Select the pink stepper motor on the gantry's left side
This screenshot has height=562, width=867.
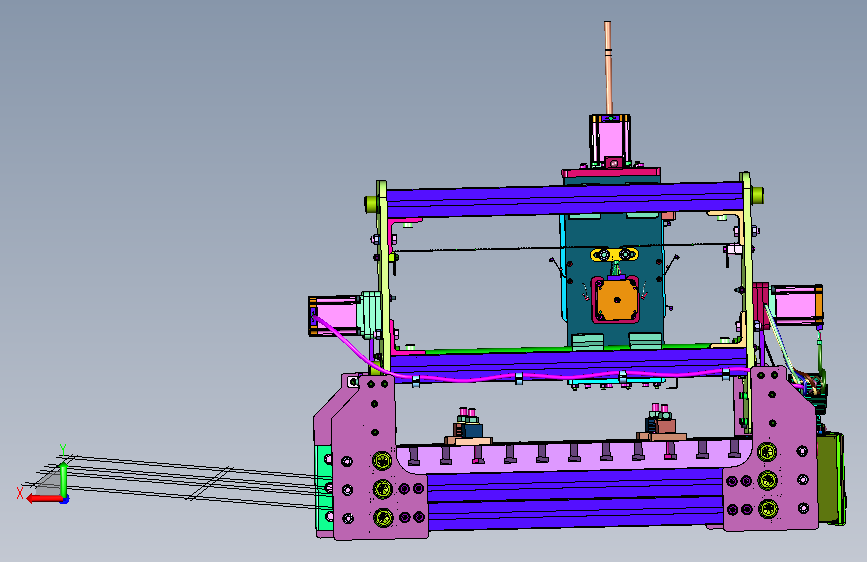[334, 316]
